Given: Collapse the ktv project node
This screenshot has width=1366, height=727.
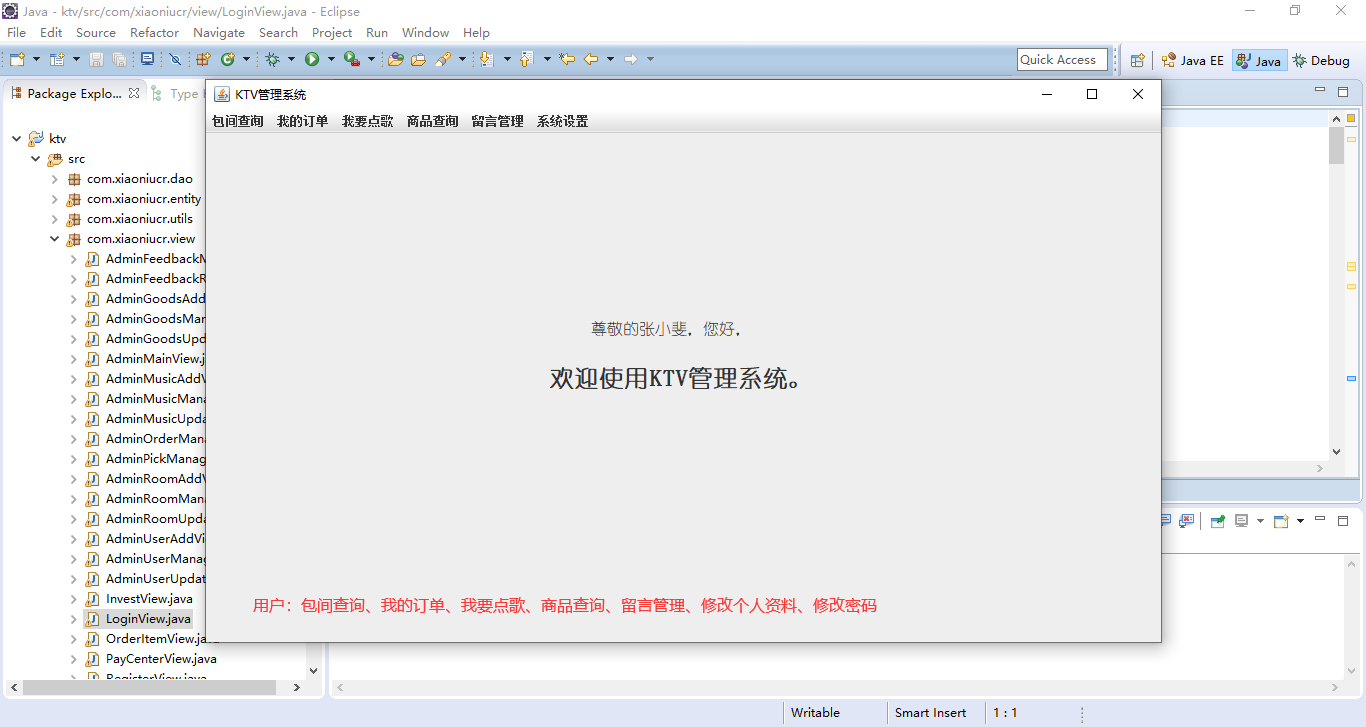Looking at the screenshot, I should 17,139.
